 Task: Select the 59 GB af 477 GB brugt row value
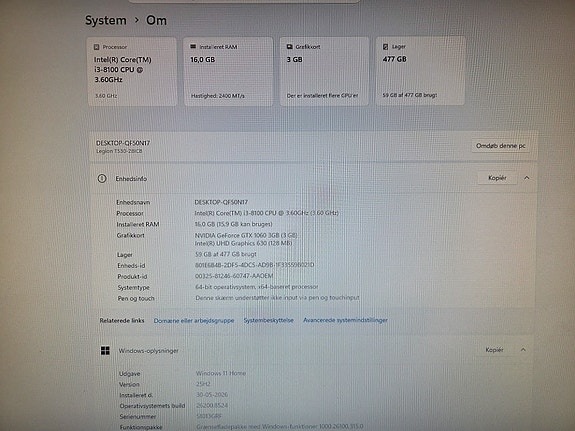tap(226, 254)
